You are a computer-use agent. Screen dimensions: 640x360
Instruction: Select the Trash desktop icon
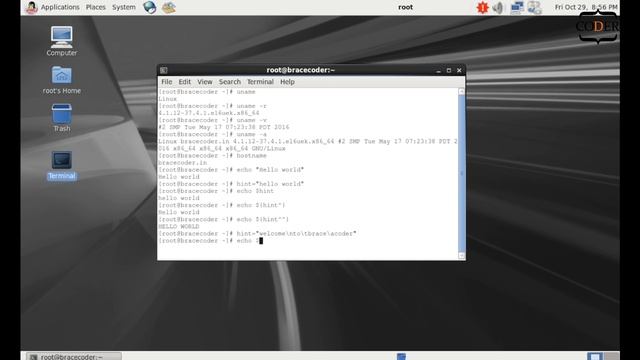[x=62, y=118]
